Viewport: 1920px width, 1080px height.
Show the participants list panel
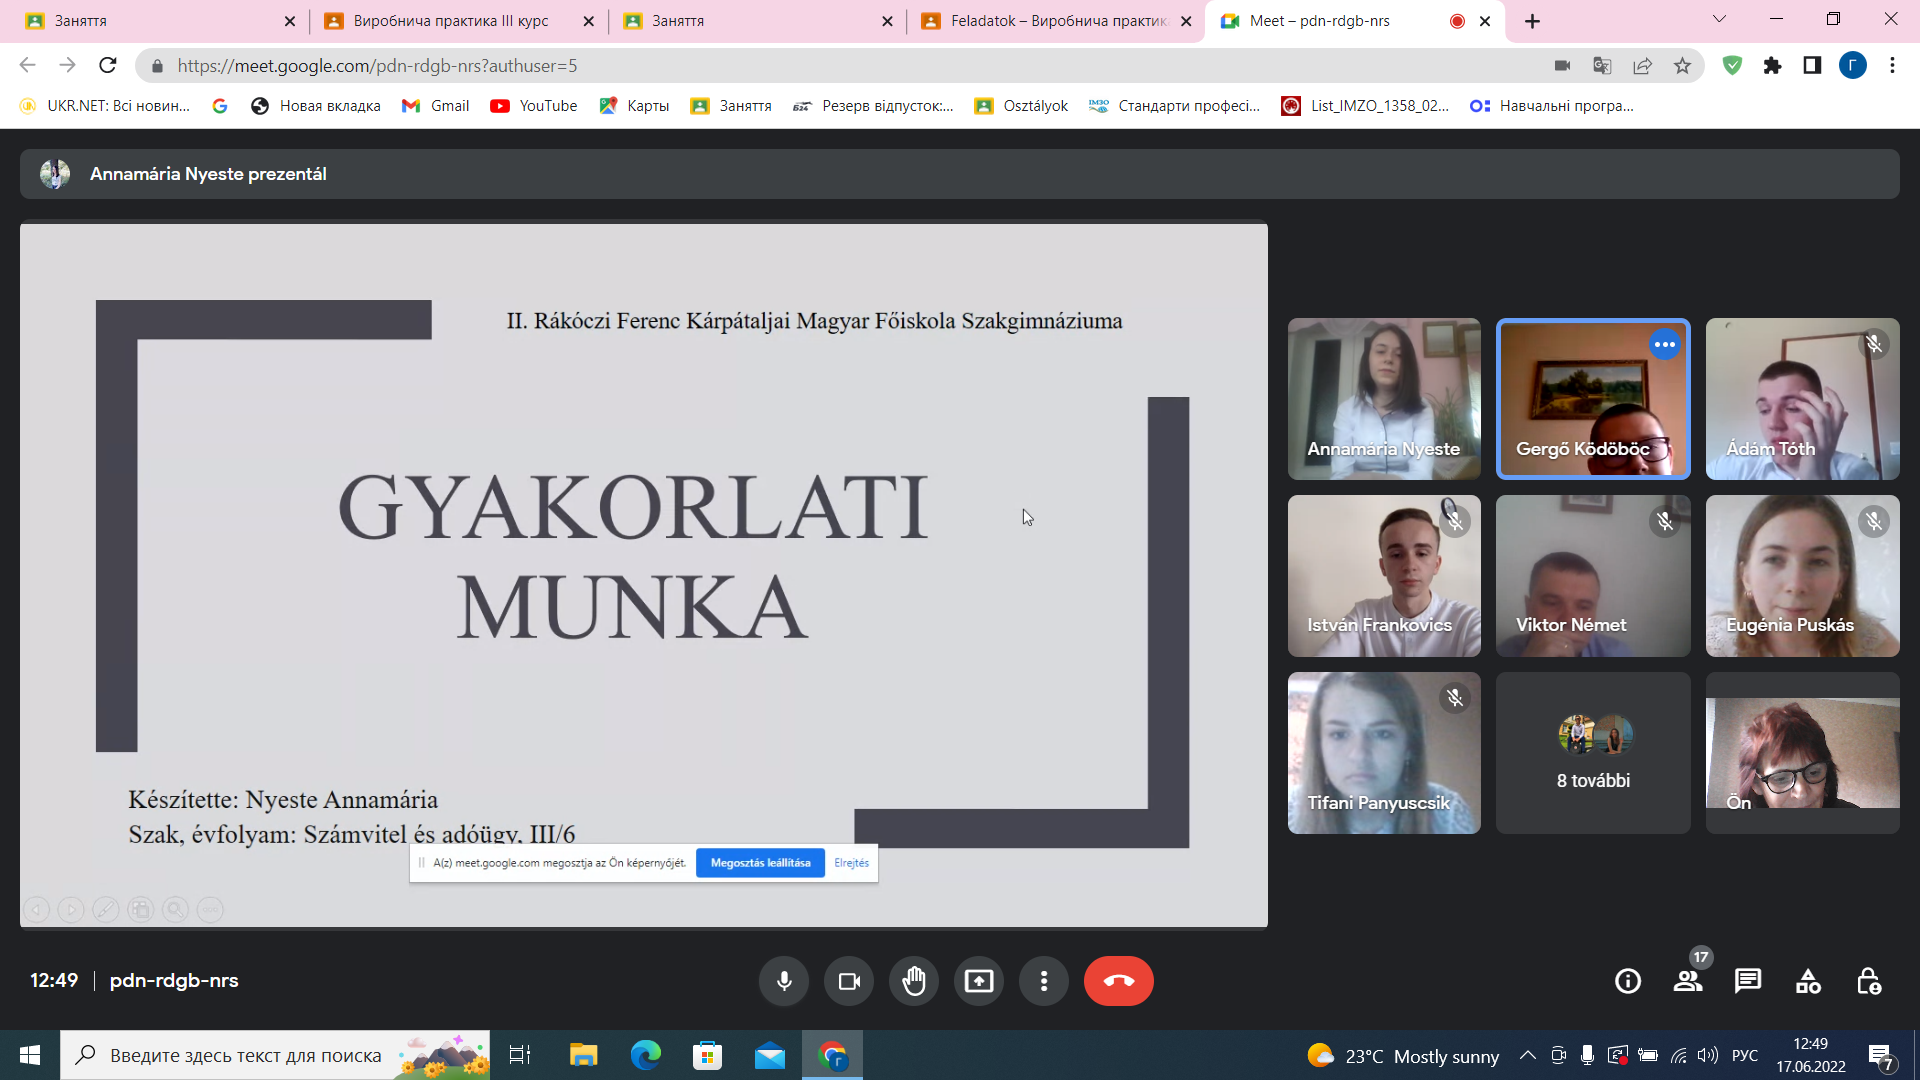coord(1688,981)
